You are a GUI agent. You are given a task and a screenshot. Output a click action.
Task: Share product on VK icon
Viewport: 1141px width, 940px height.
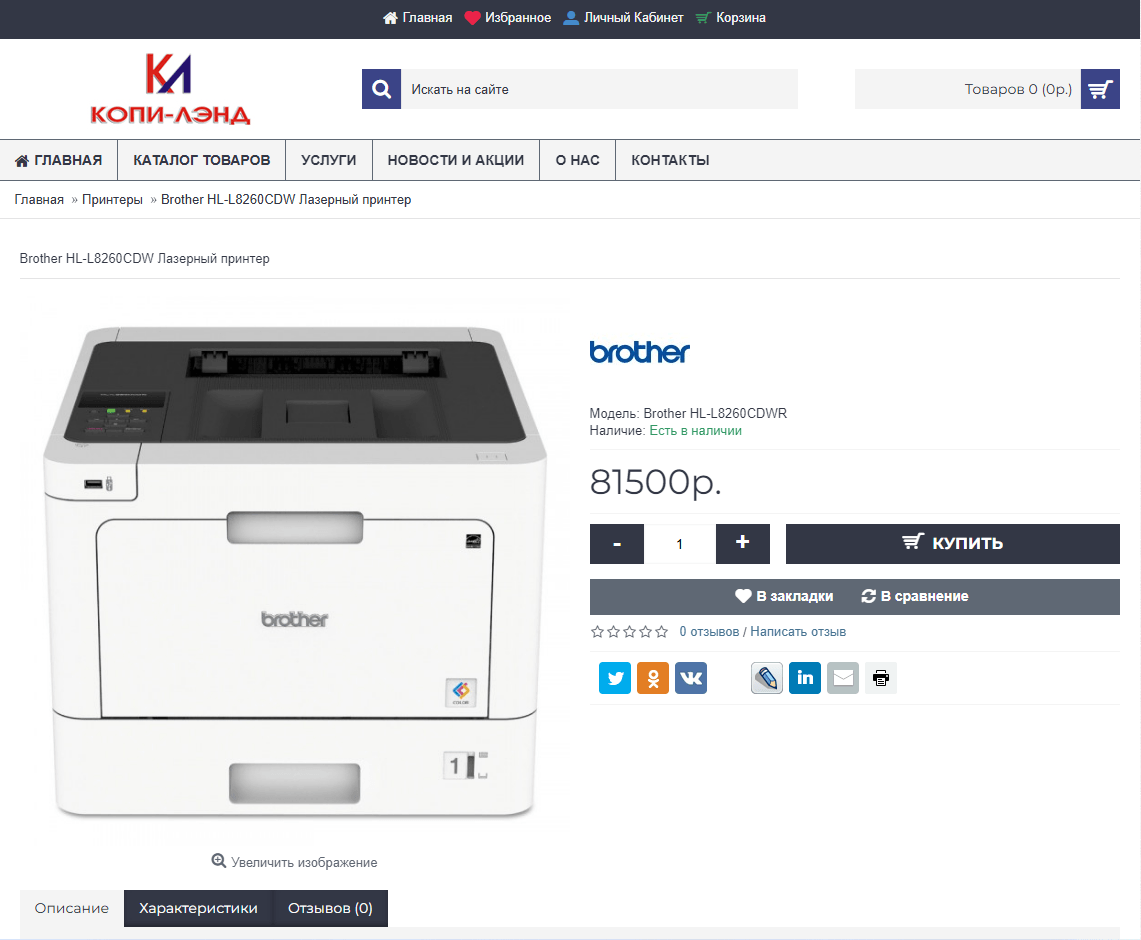(x=691, y=678)
